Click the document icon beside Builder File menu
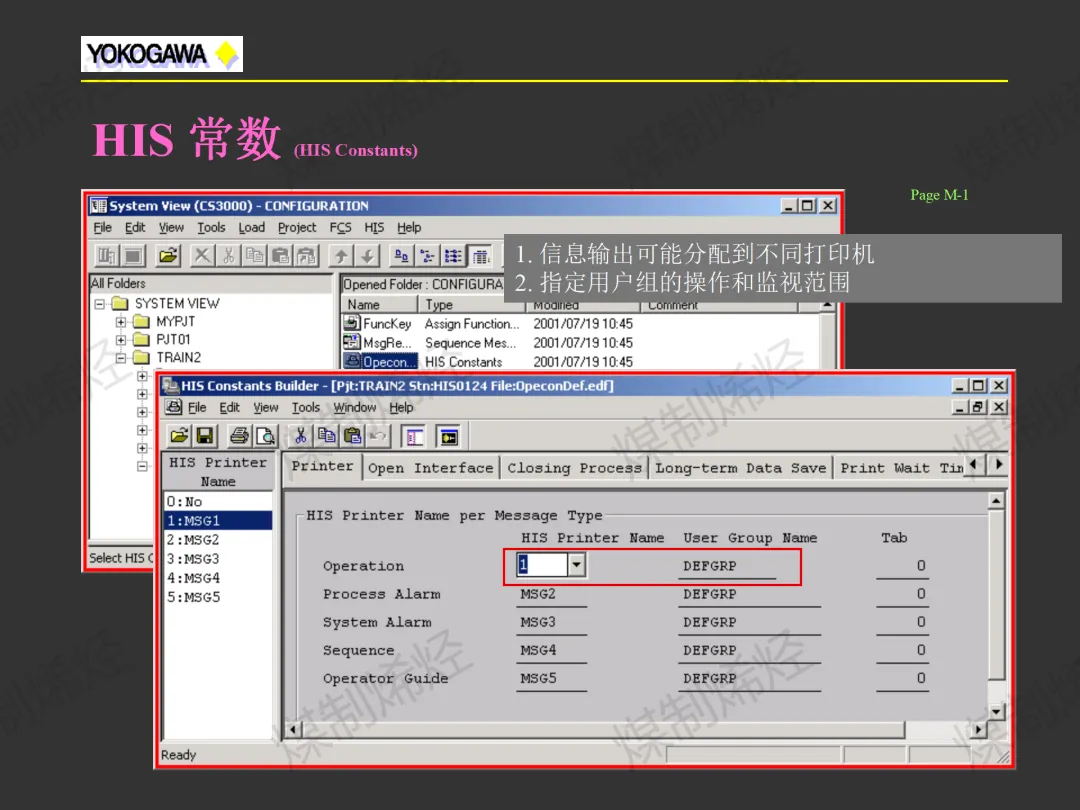The image size is (1080, 810). 174,407
